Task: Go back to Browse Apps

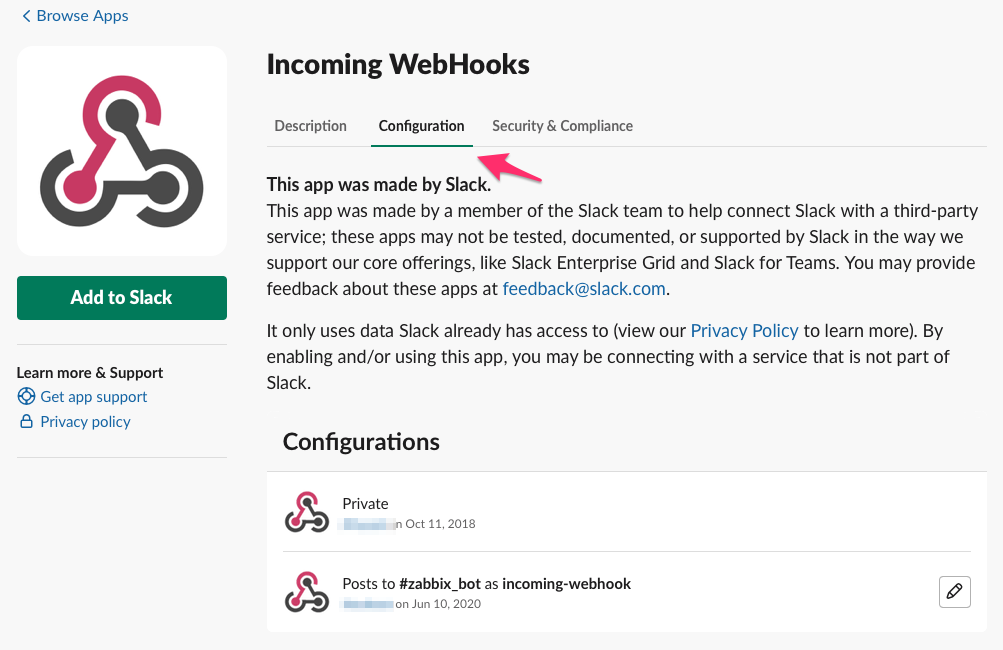Action: tap(75, 16)
